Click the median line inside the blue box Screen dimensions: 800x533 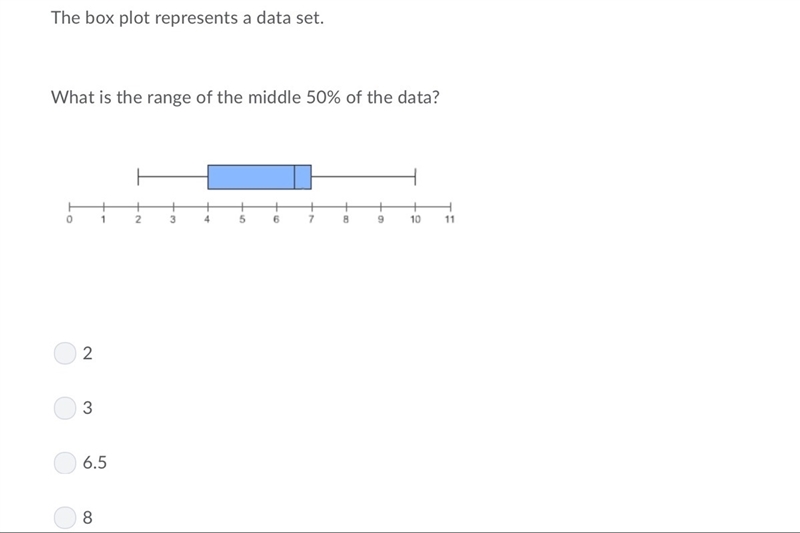coord(294,177)
